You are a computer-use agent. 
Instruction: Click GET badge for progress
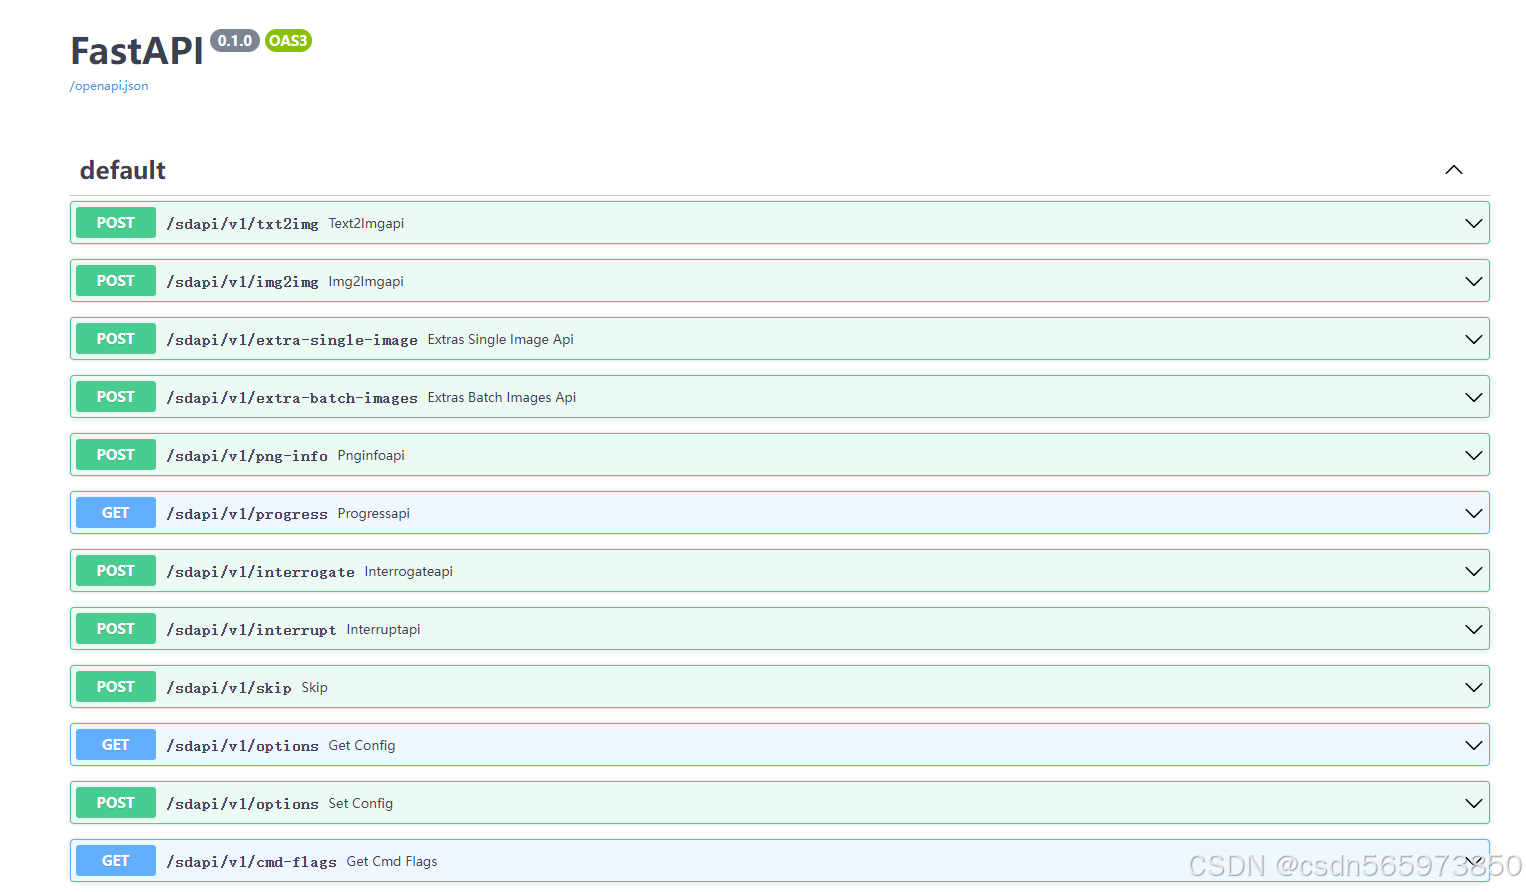(116, 513)
